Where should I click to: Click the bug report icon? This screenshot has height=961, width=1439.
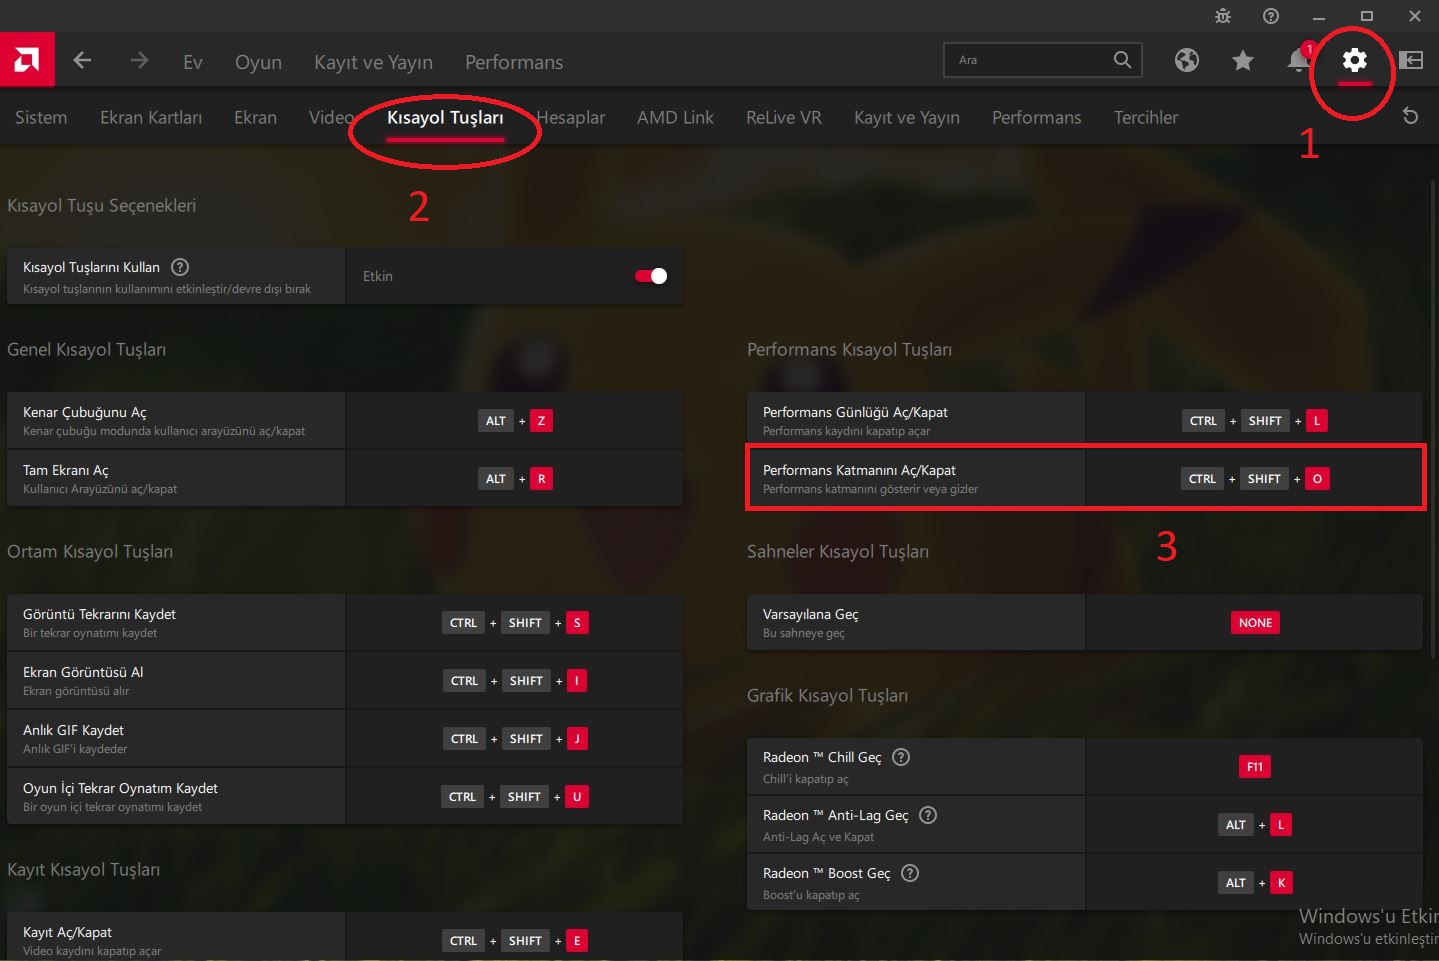click(1223, 16)
